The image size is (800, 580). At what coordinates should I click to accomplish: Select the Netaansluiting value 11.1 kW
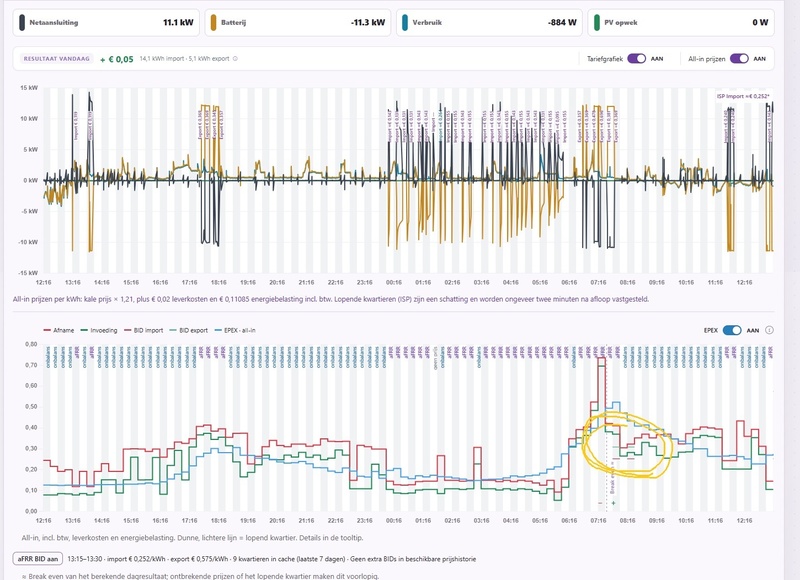(178, 22)
